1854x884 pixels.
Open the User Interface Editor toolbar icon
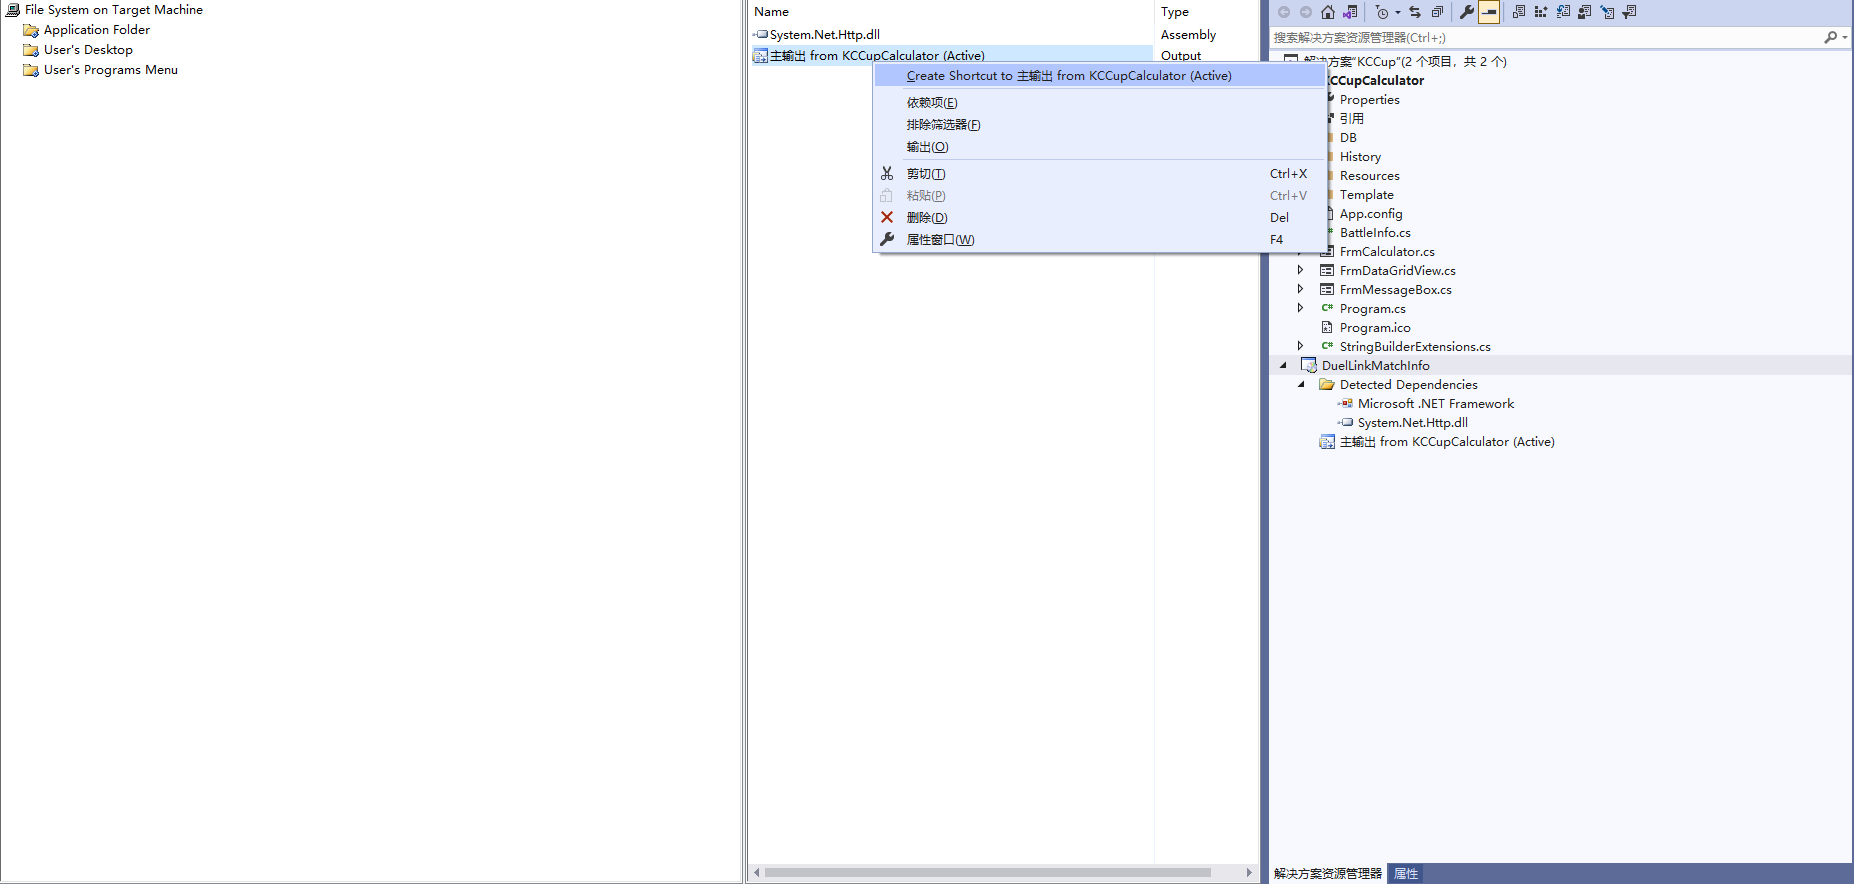[1585, 12]
